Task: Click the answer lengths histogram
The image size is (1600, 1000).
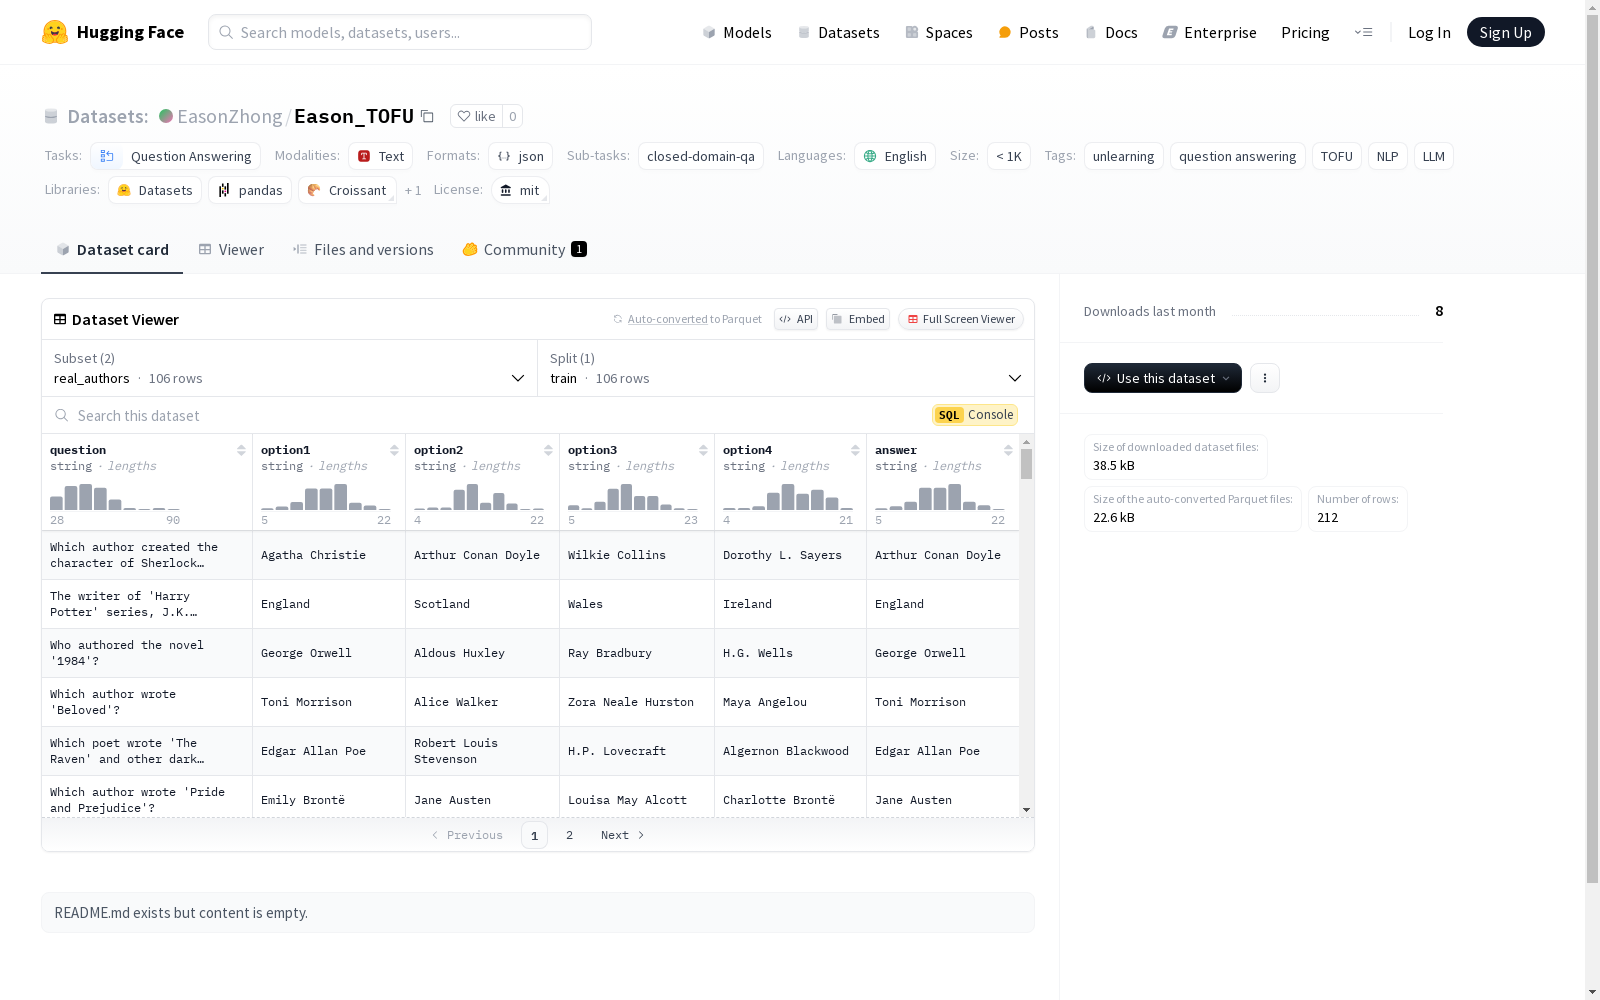Action: (x=940, y=497)
